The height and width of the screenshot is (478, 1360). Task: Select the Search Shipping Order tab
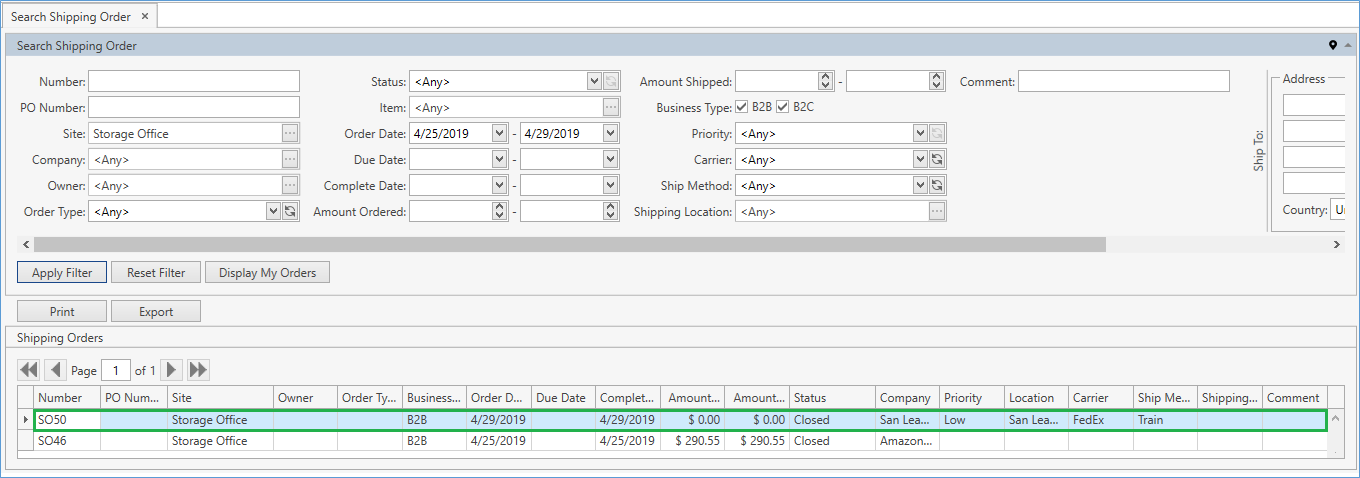pos(68,17)
